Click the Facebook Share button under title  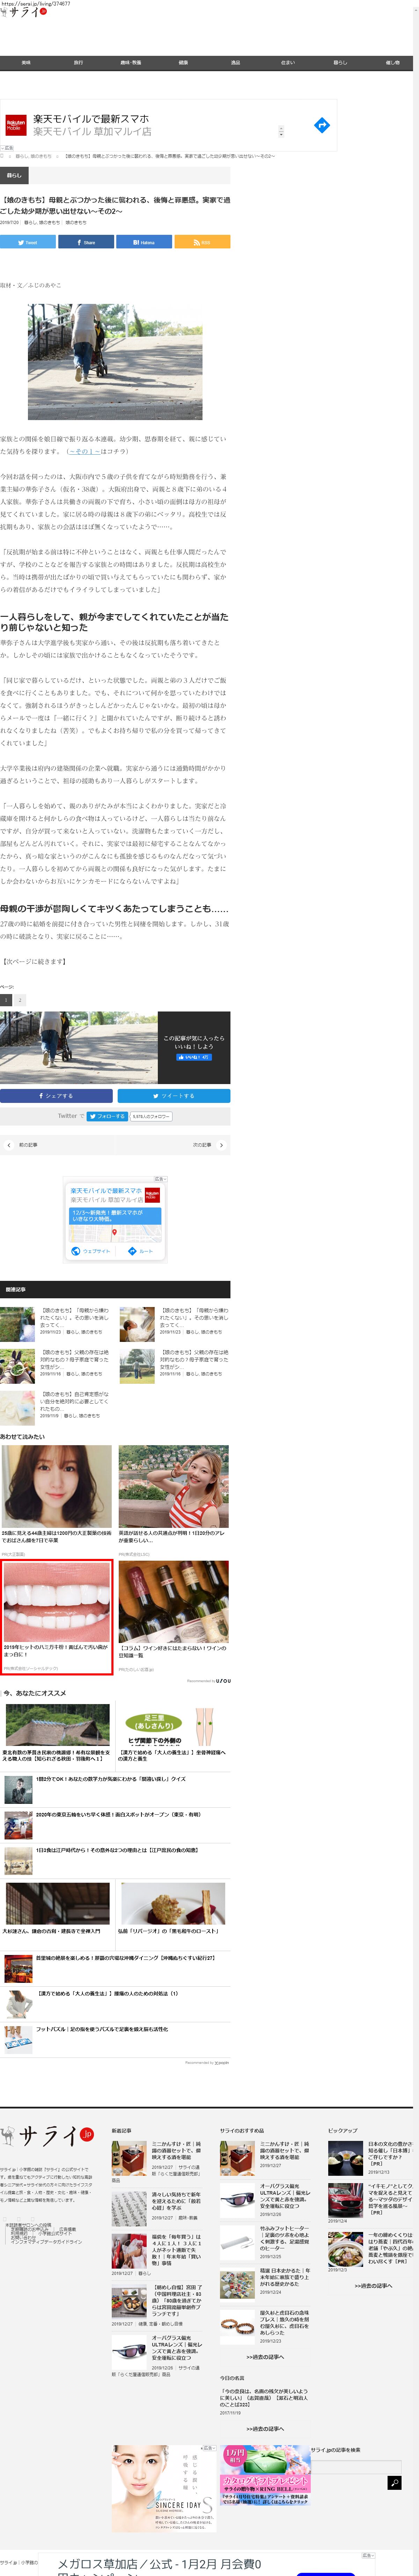pos(86,242)
